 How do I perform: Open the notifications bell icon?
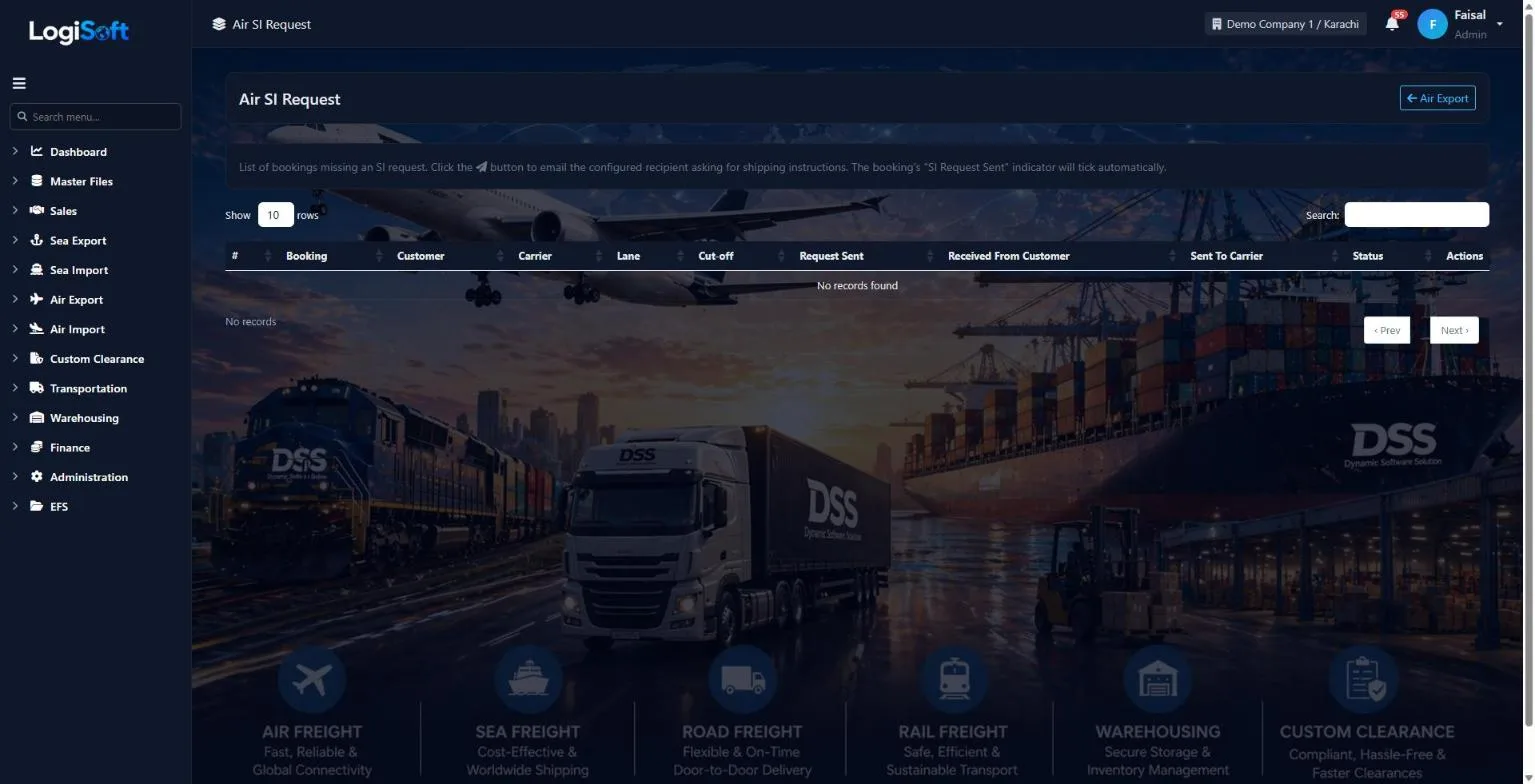[x=1392, y=23]
